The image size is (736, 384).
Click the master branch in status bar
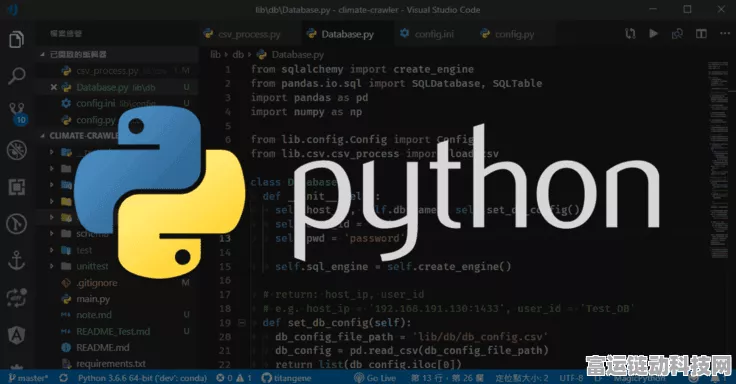pos(28,378)
